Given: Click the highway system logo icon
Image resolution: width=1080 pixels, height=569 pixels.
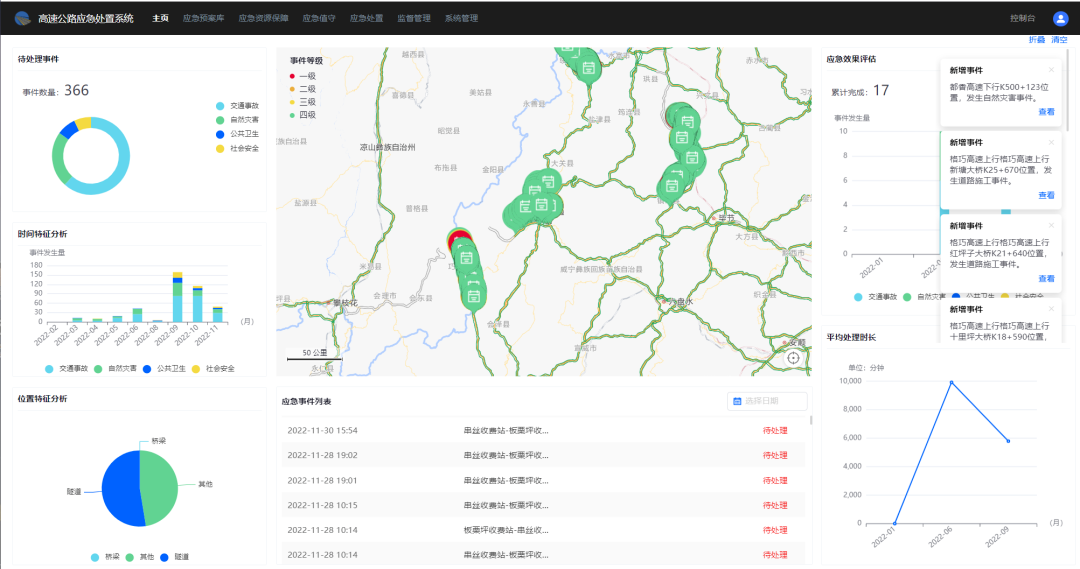Looking at the screenshot, I should tap(22, 18).
